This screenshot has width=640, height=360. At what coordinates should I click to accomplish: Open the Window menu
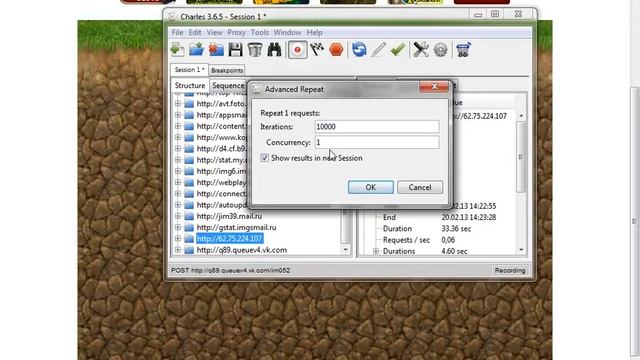287,32
